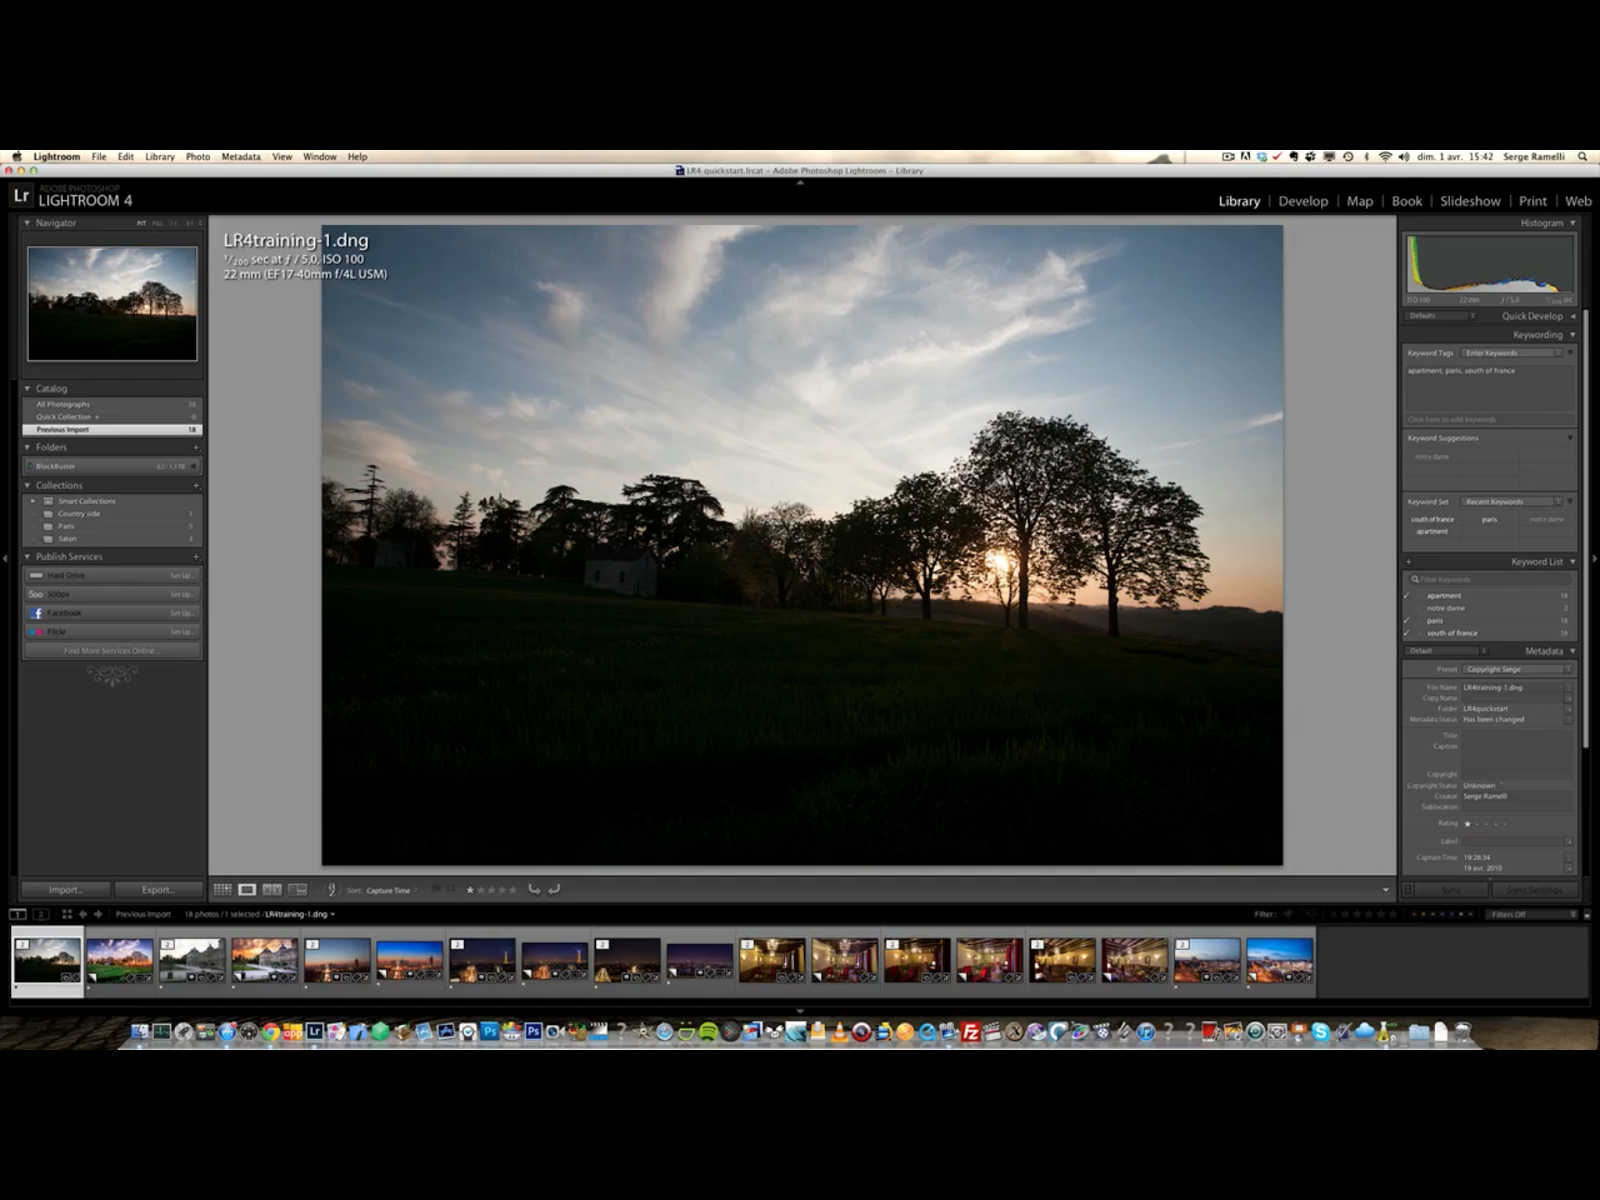
Task: Assign the notre dame keyword checkbox
Action: 1407,608
